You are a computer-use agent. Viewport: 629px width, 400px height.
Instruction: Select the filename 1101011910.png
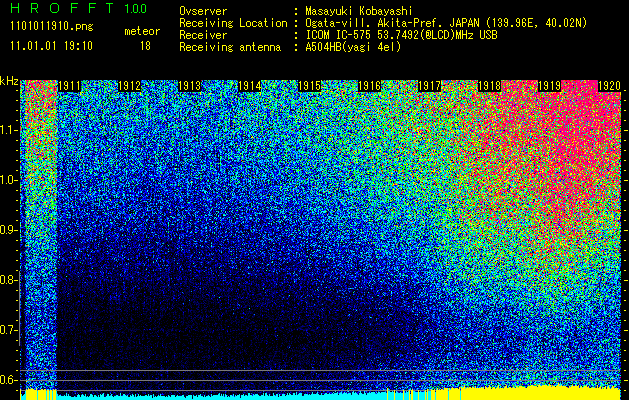point(52,27)
